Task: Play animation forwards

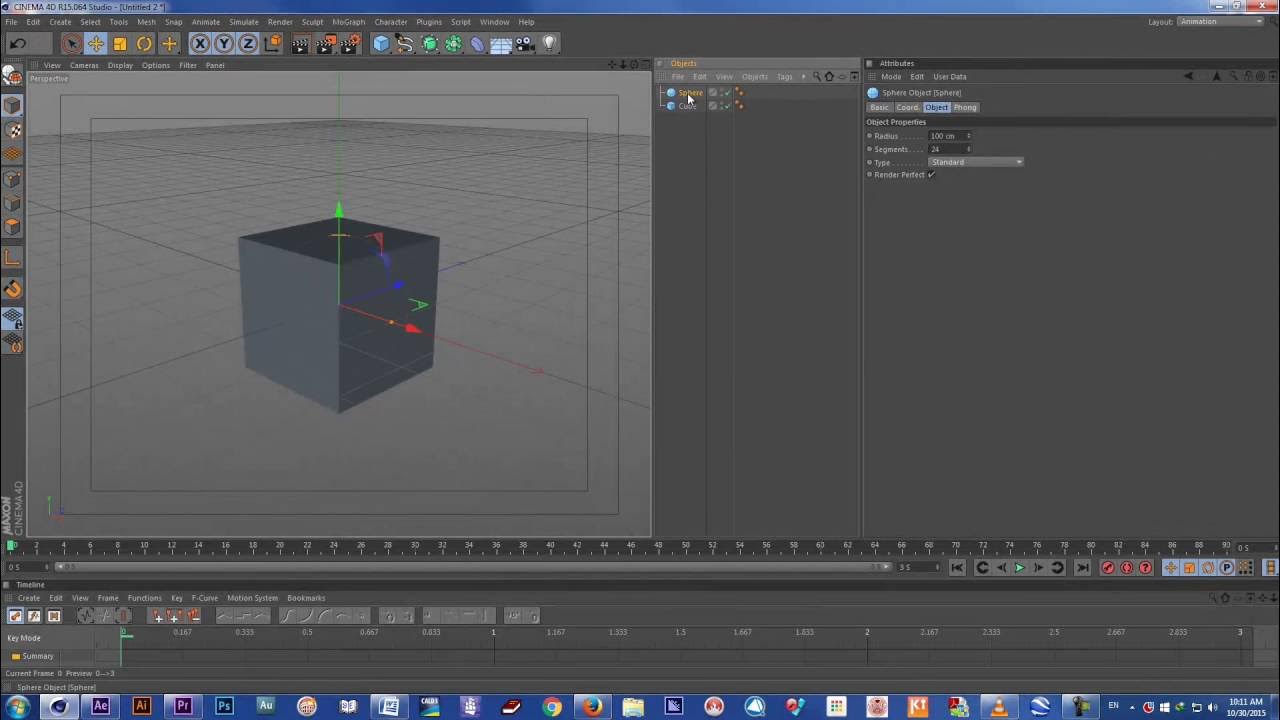Action: pyautogui.click(x=1020, y=568)
